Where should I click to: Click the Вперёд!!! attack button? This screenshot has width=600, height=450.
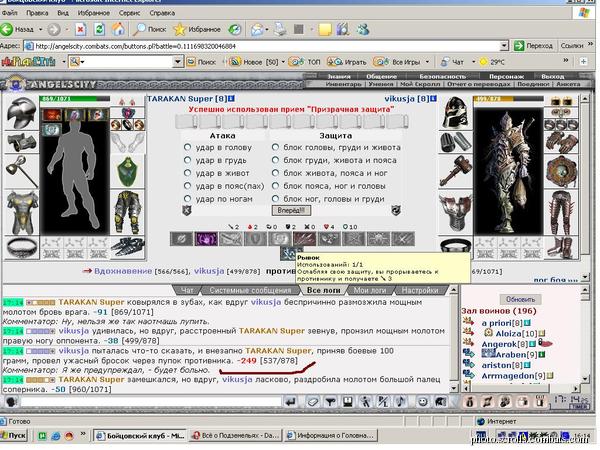291,210
